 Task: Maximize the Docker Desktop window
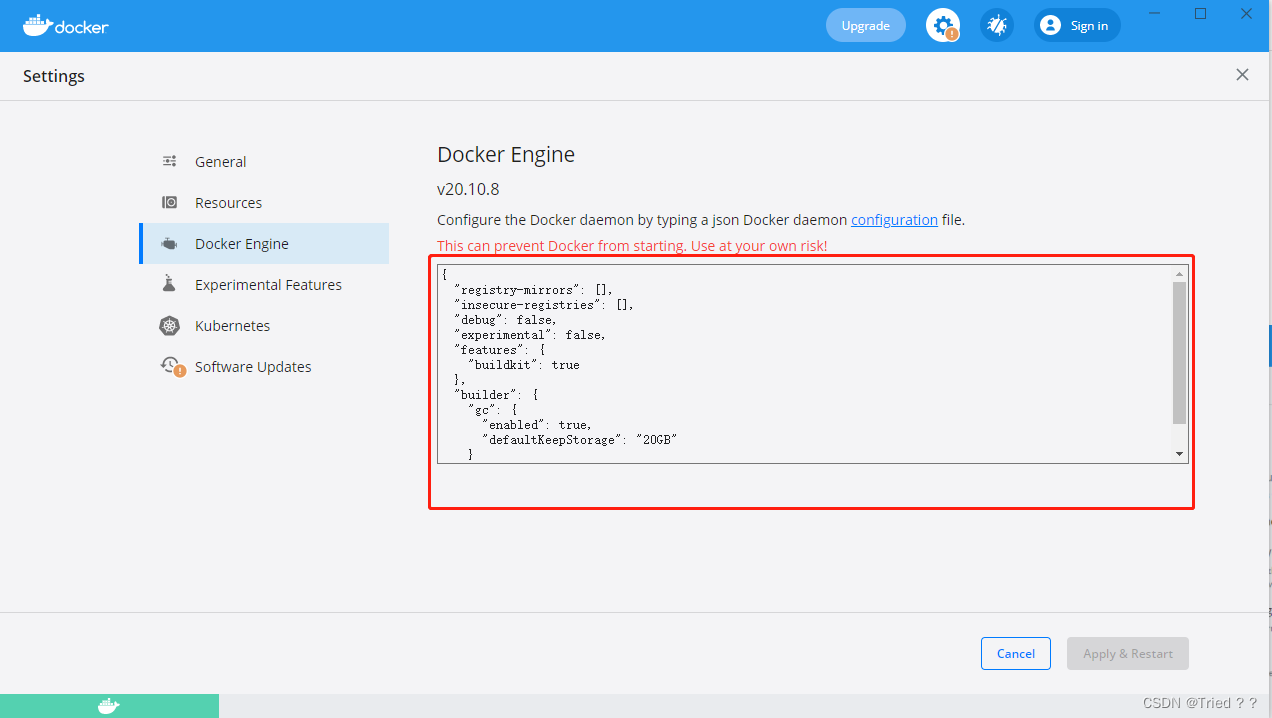[x=1201, y=13]
